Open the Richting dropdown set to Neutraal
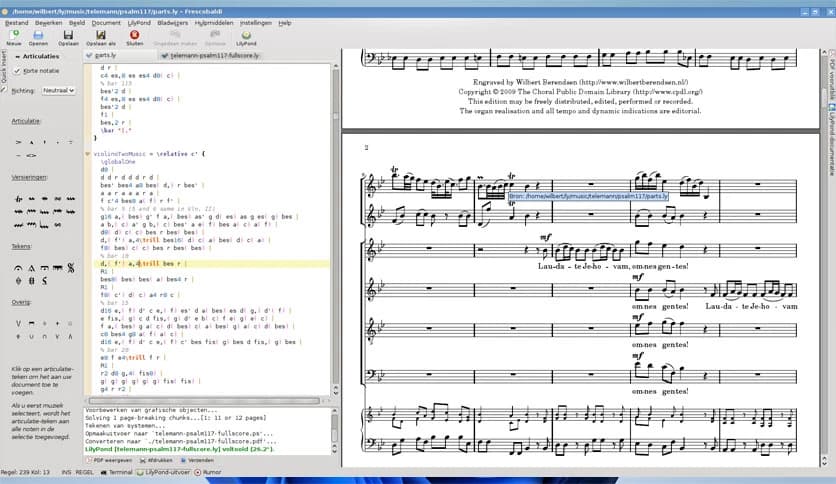The height and width of the screenshot is (484, 836). point(58,90)
